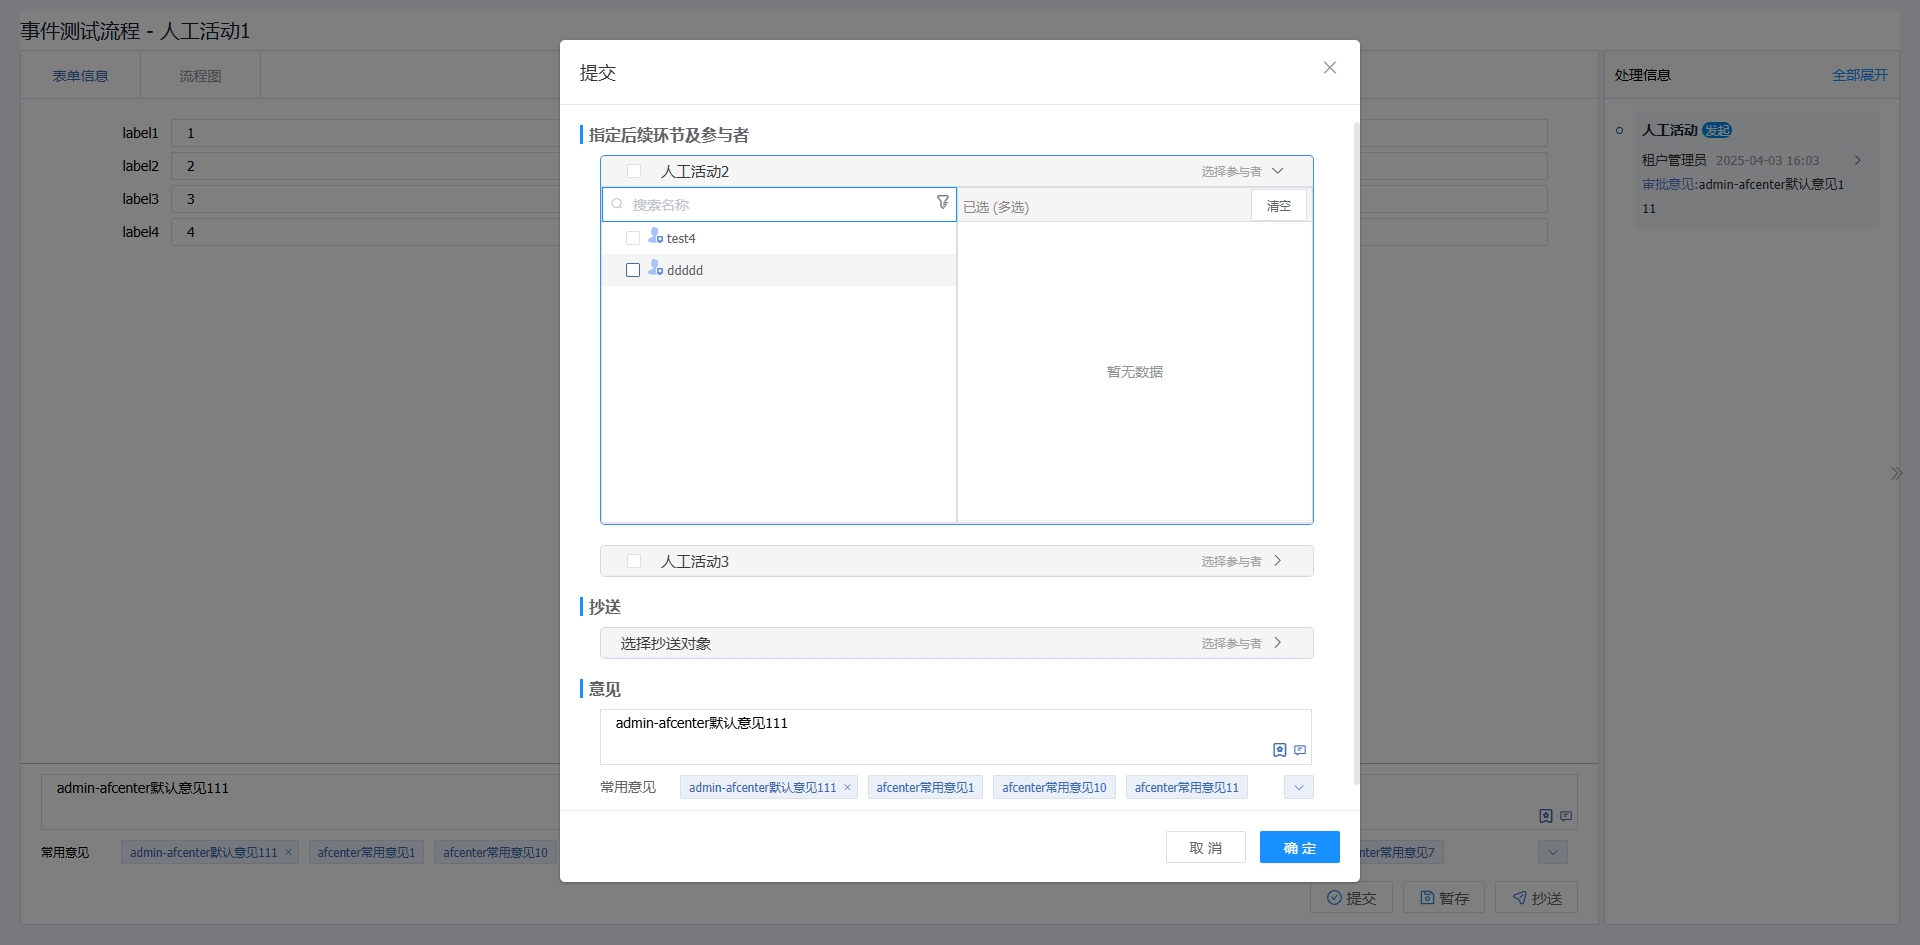This screenshot has width=1920, height=945.
Task: Collapse the 处理信息 panel via double-arrow icon
Action: point(1896,473)
